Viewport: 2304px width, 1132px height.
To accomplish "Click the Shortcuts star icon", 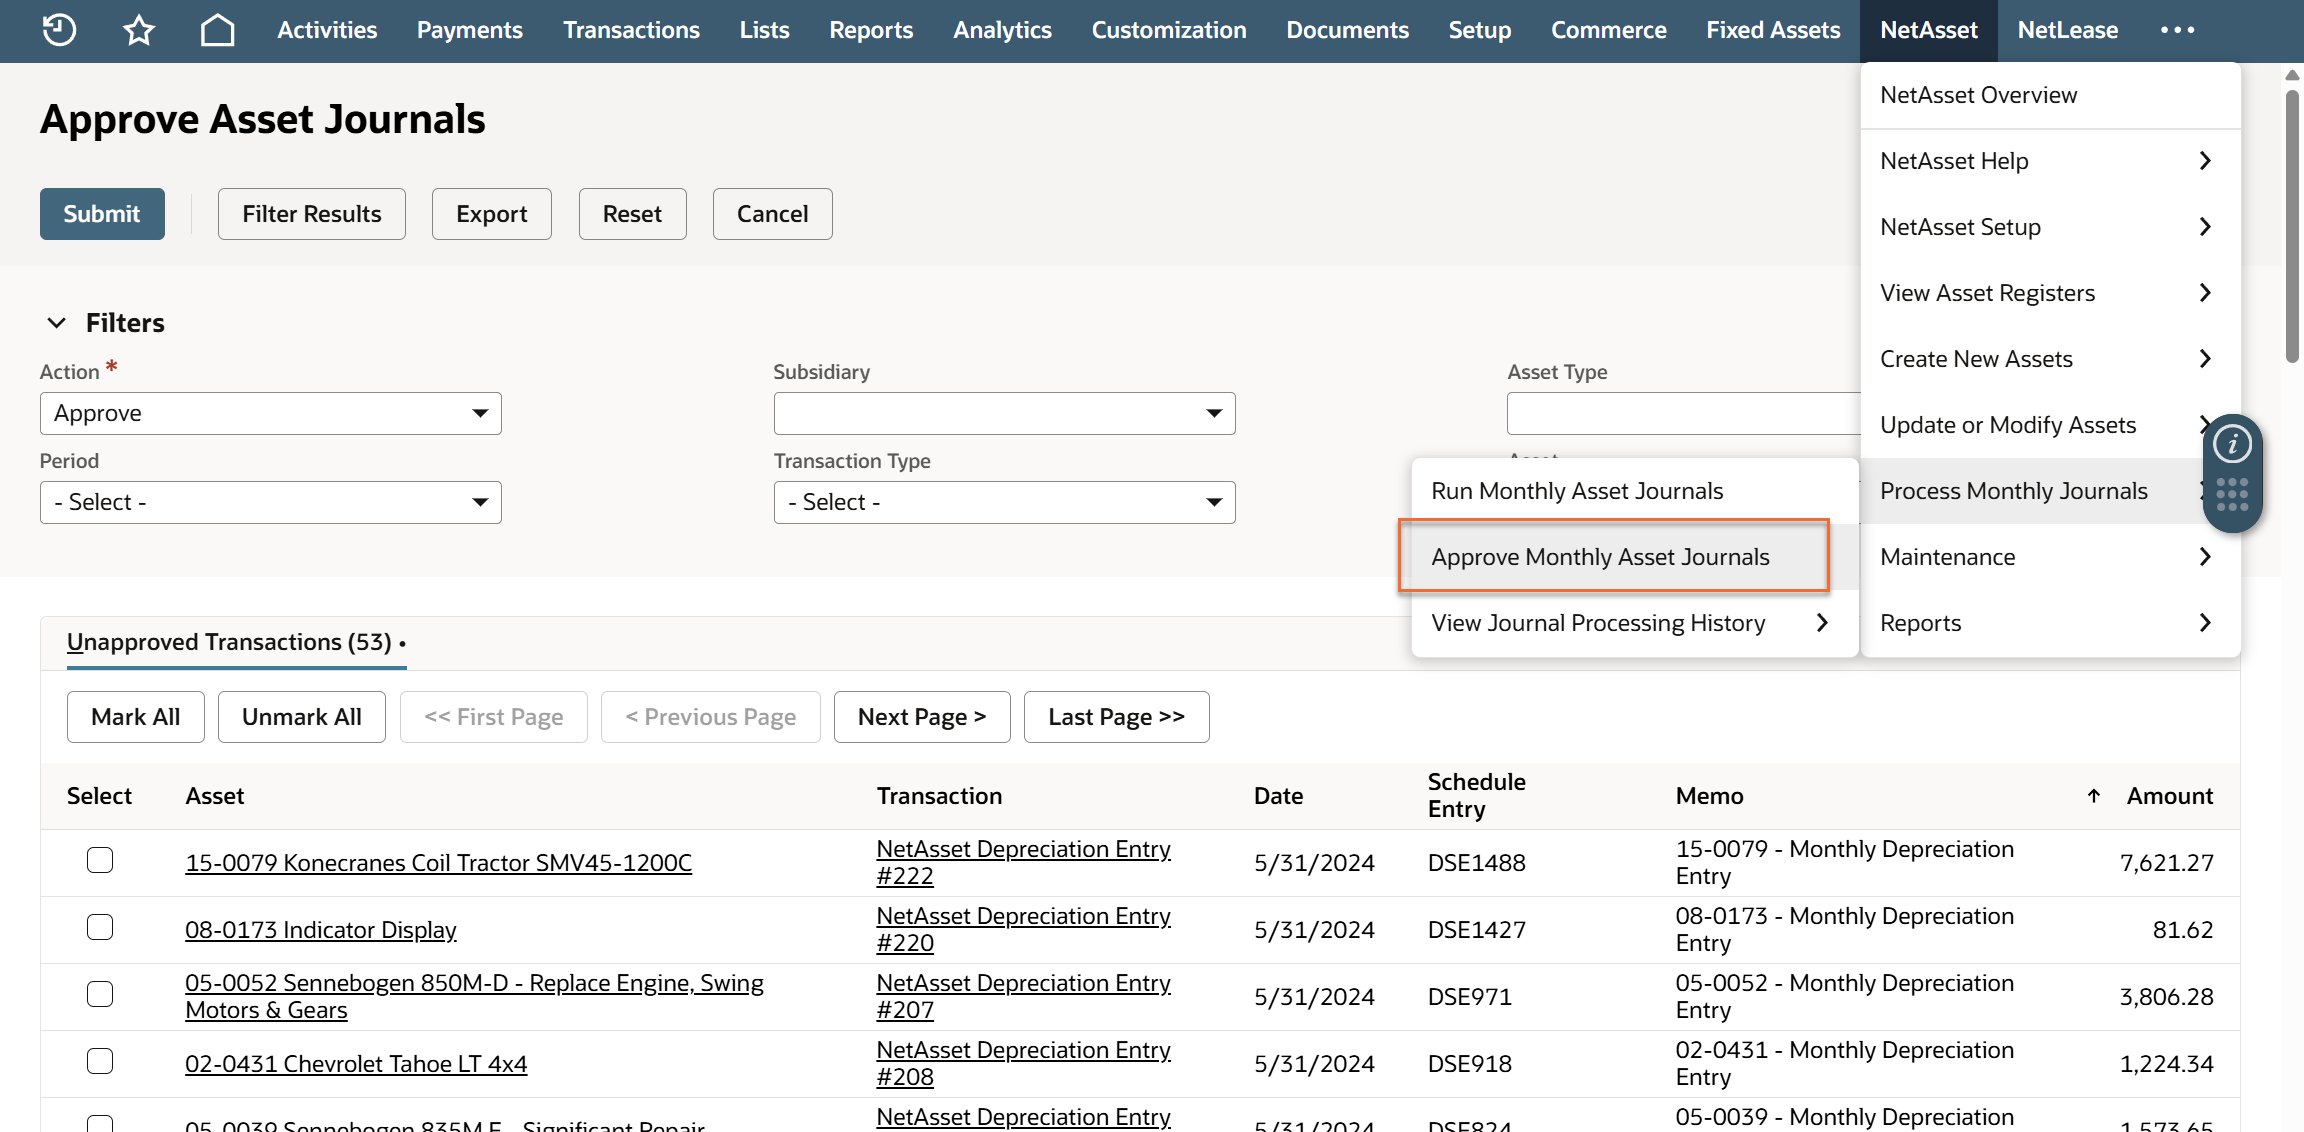I will [x=139, y=30].
